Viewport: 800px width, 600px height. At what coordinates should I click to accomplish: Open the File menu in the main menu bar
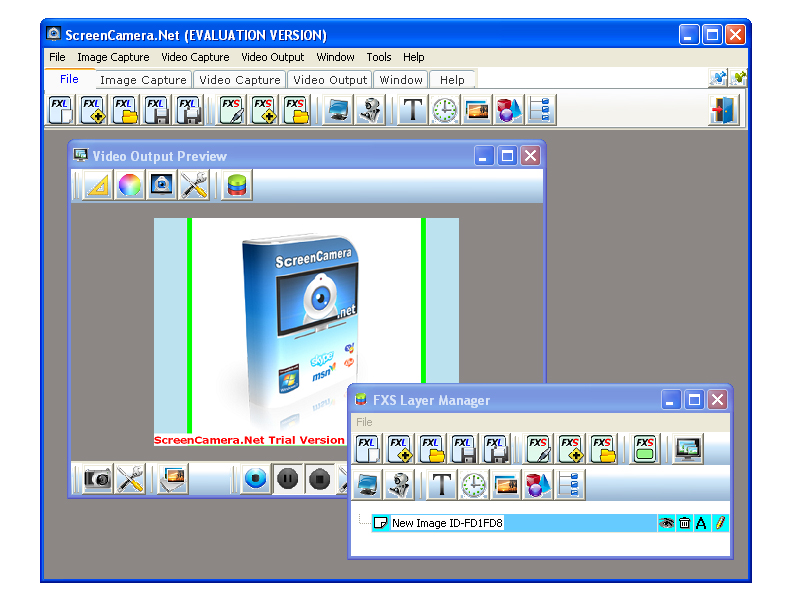coord(57,57)
